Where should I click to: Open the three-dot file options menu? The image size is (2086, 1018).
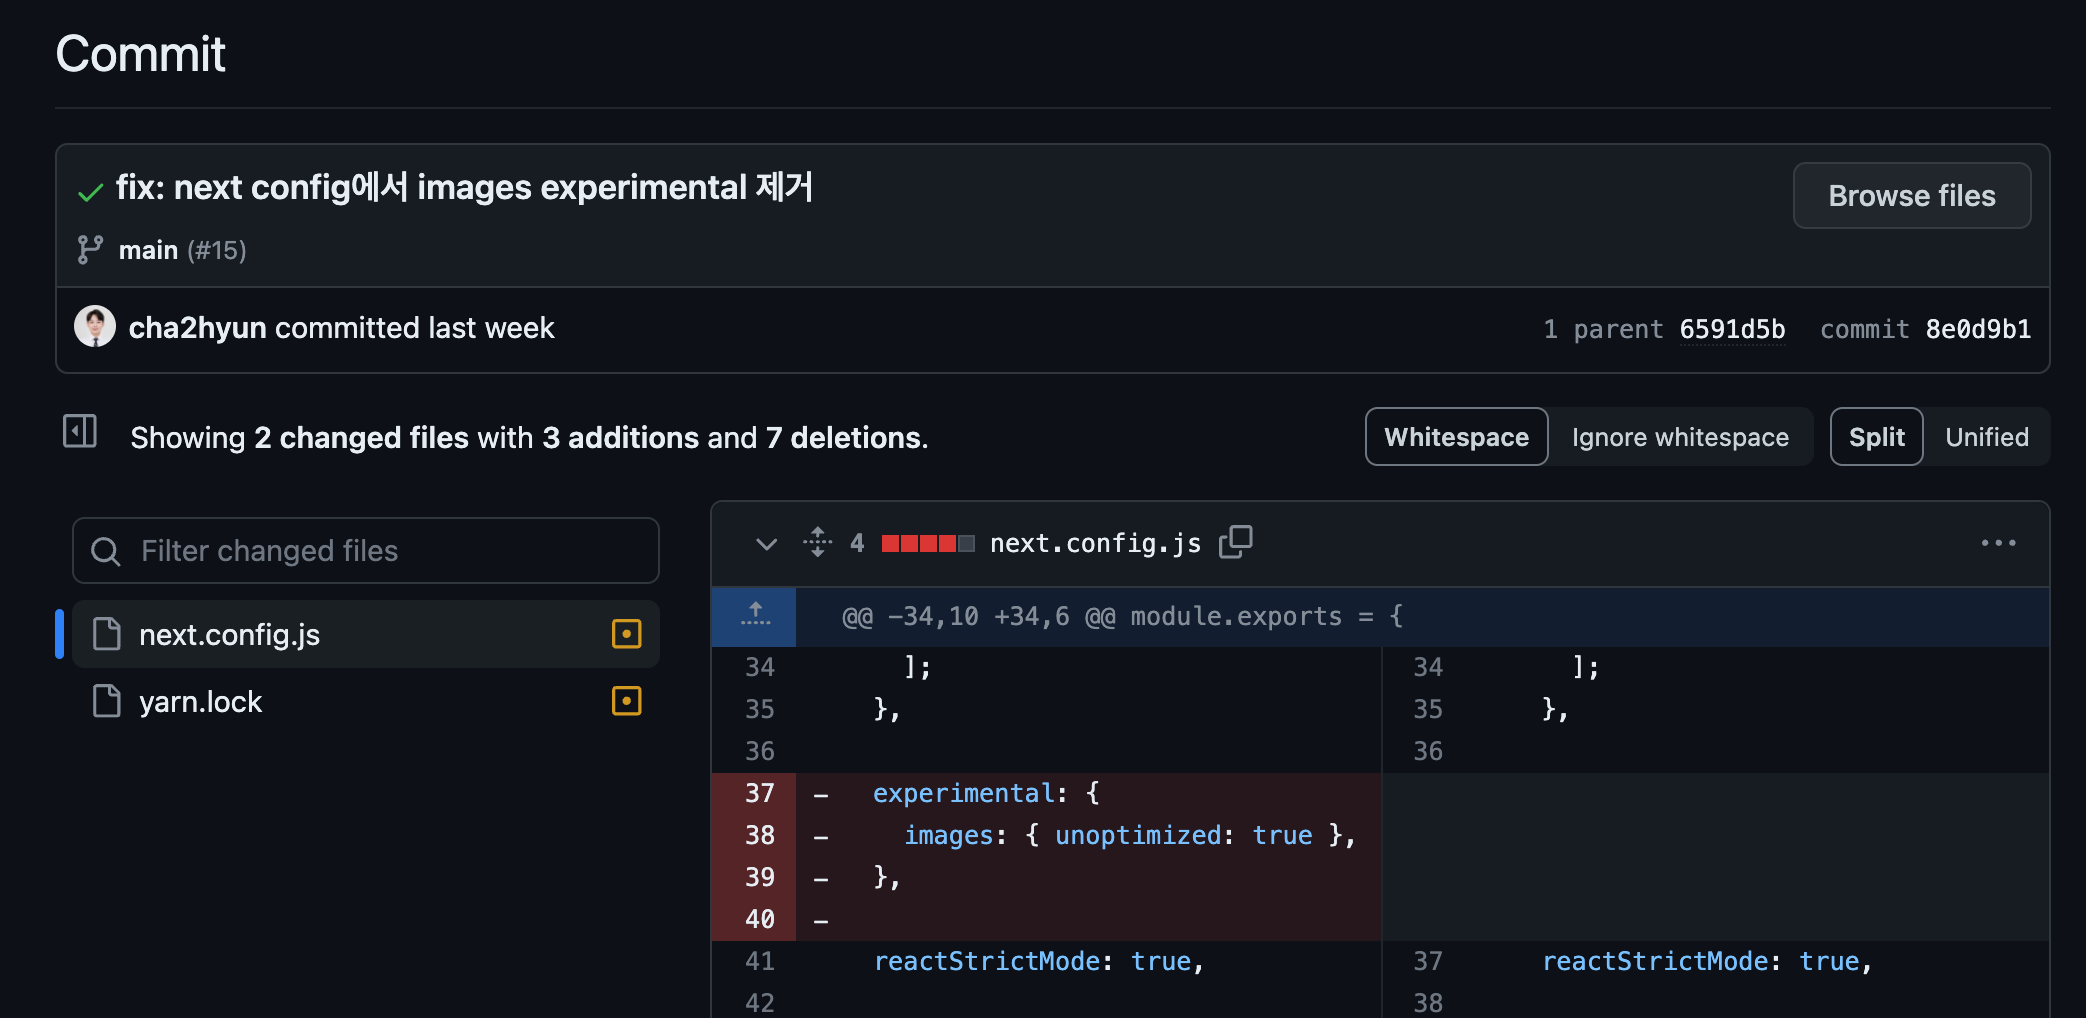click(1998, 543)
